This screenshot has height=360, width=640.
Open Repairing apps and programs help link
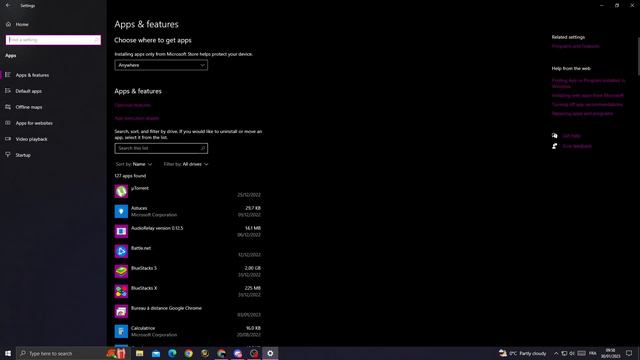[x=582, y=113]
